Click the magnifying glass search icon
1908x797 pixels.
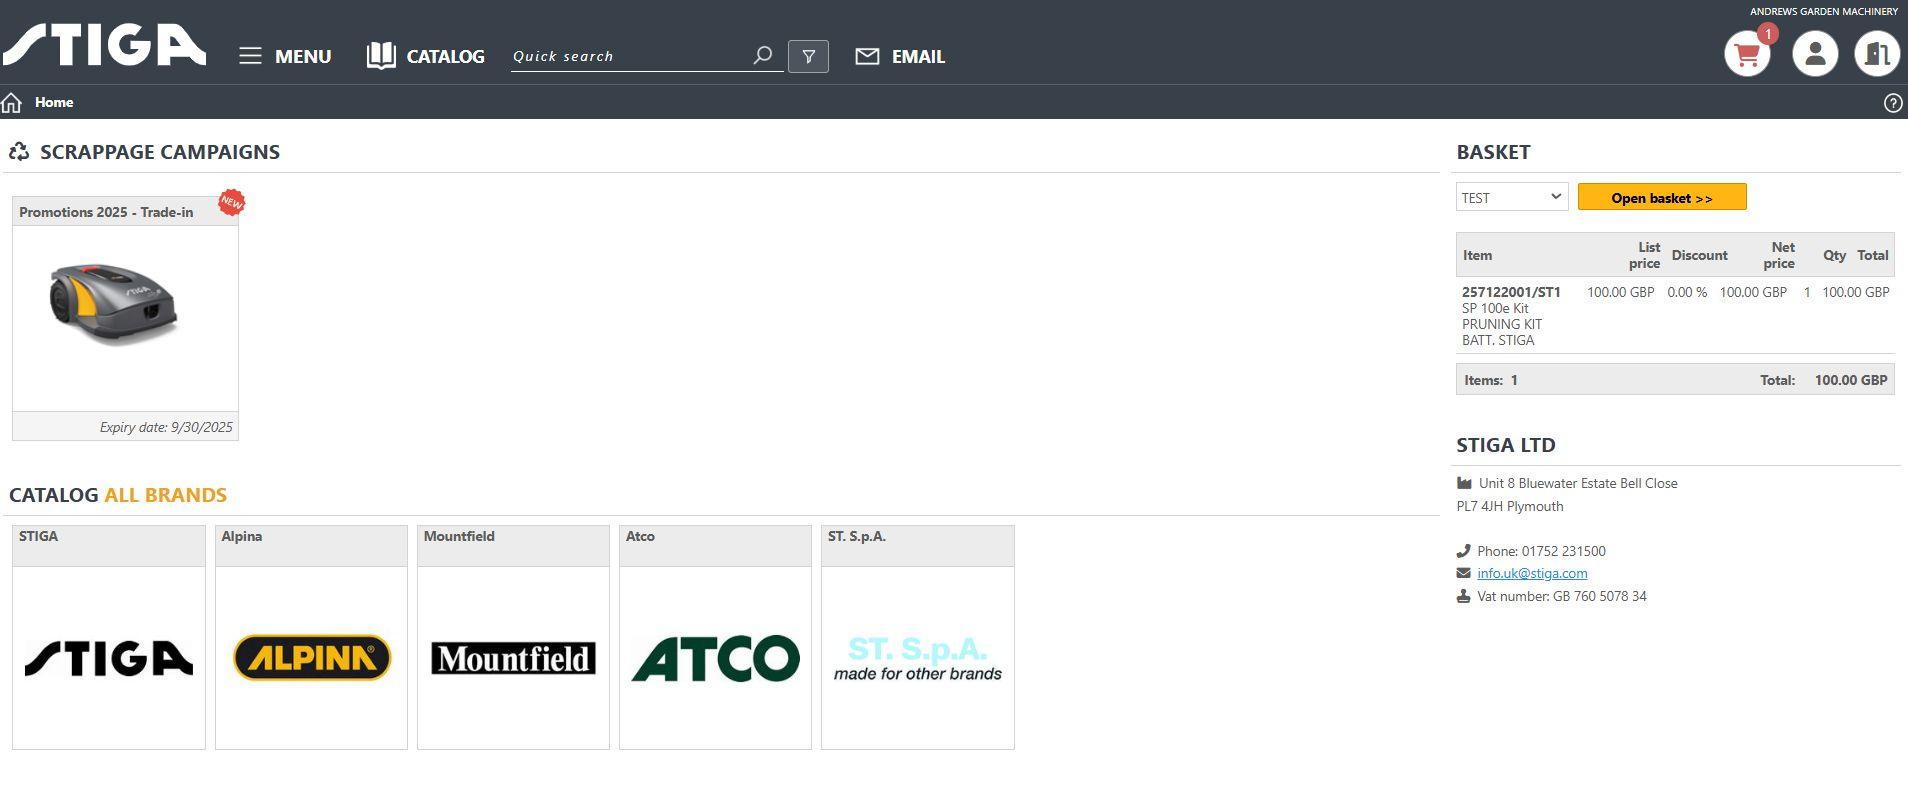click(763, 55)
